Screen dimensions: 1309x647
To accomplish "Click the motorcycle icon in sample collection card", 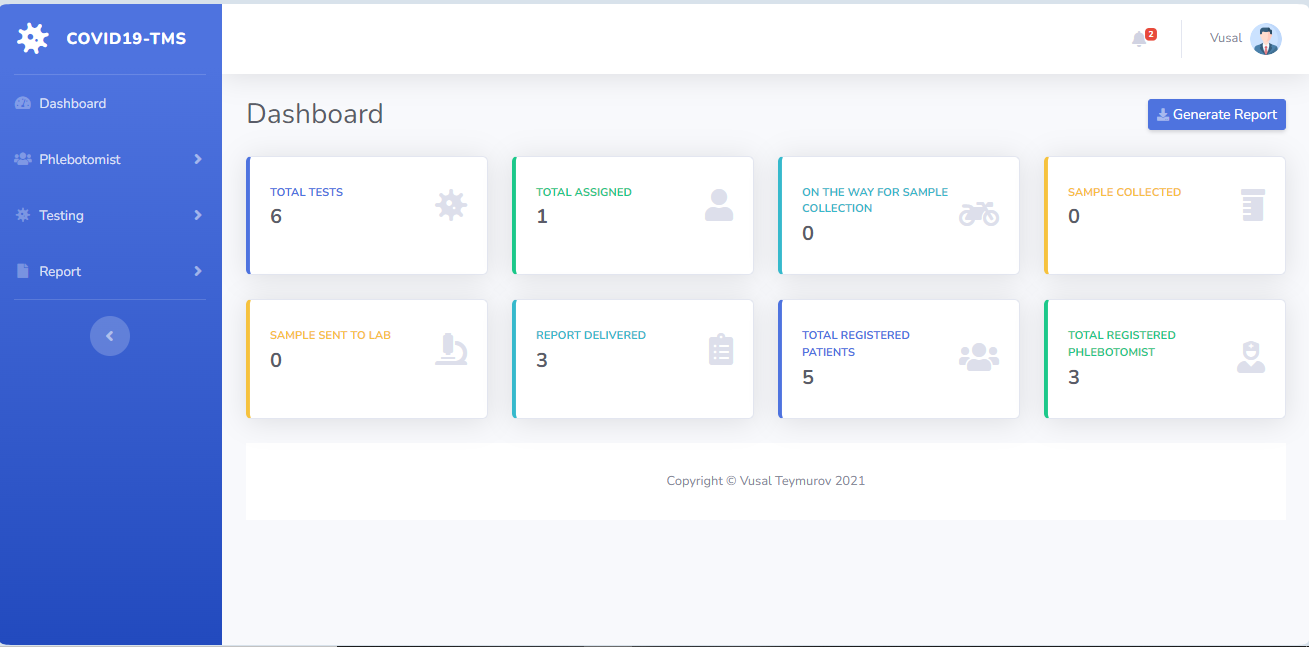I will (978, 213).
